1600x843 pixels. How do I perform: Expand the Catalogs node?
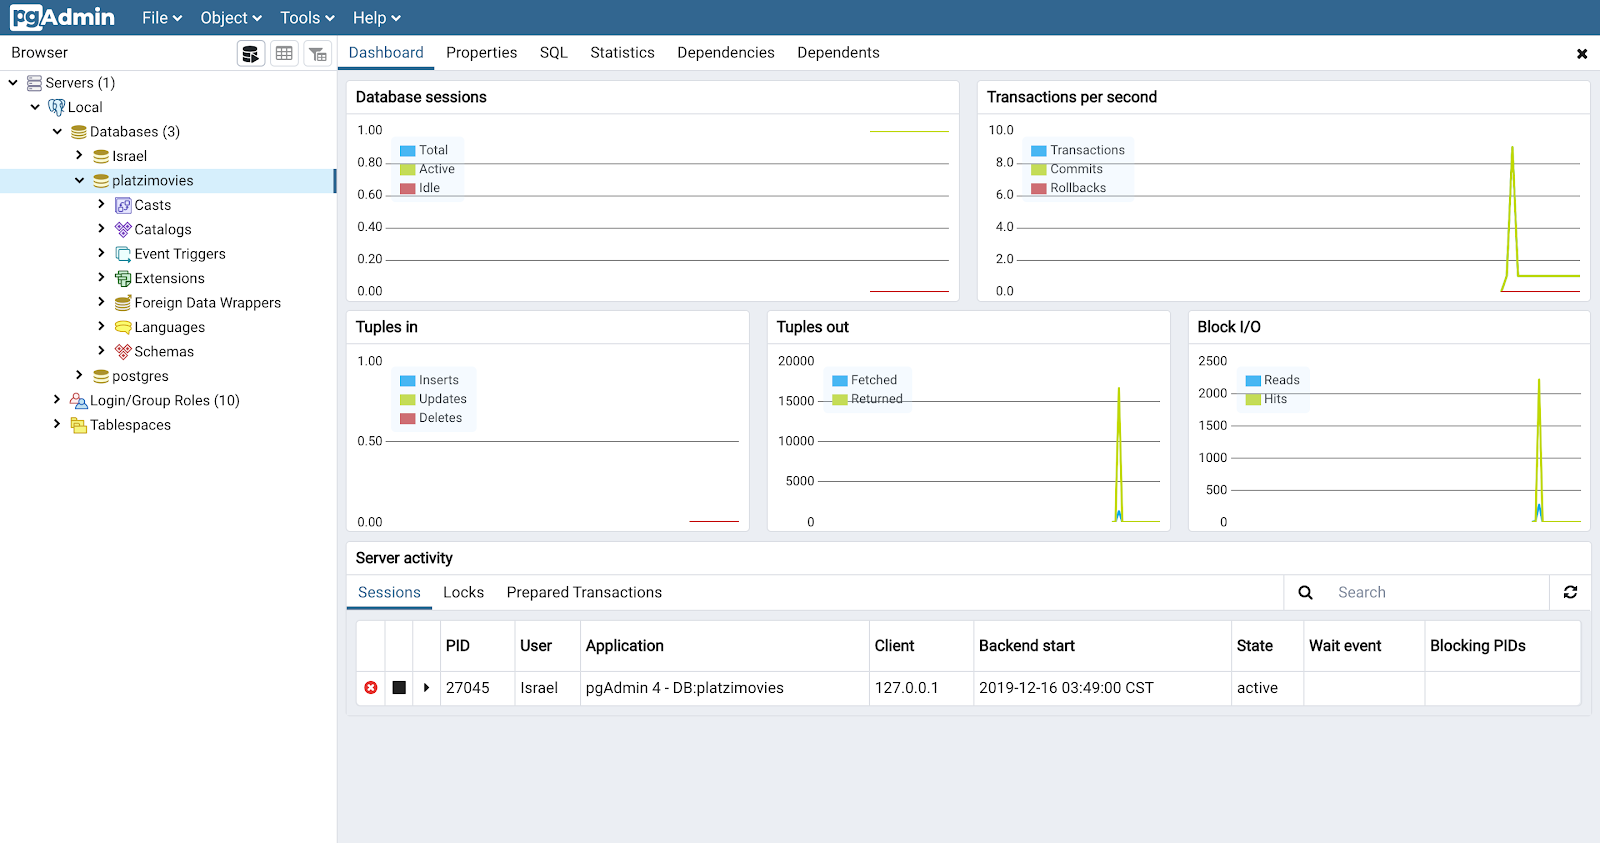[x=101, y=228]
